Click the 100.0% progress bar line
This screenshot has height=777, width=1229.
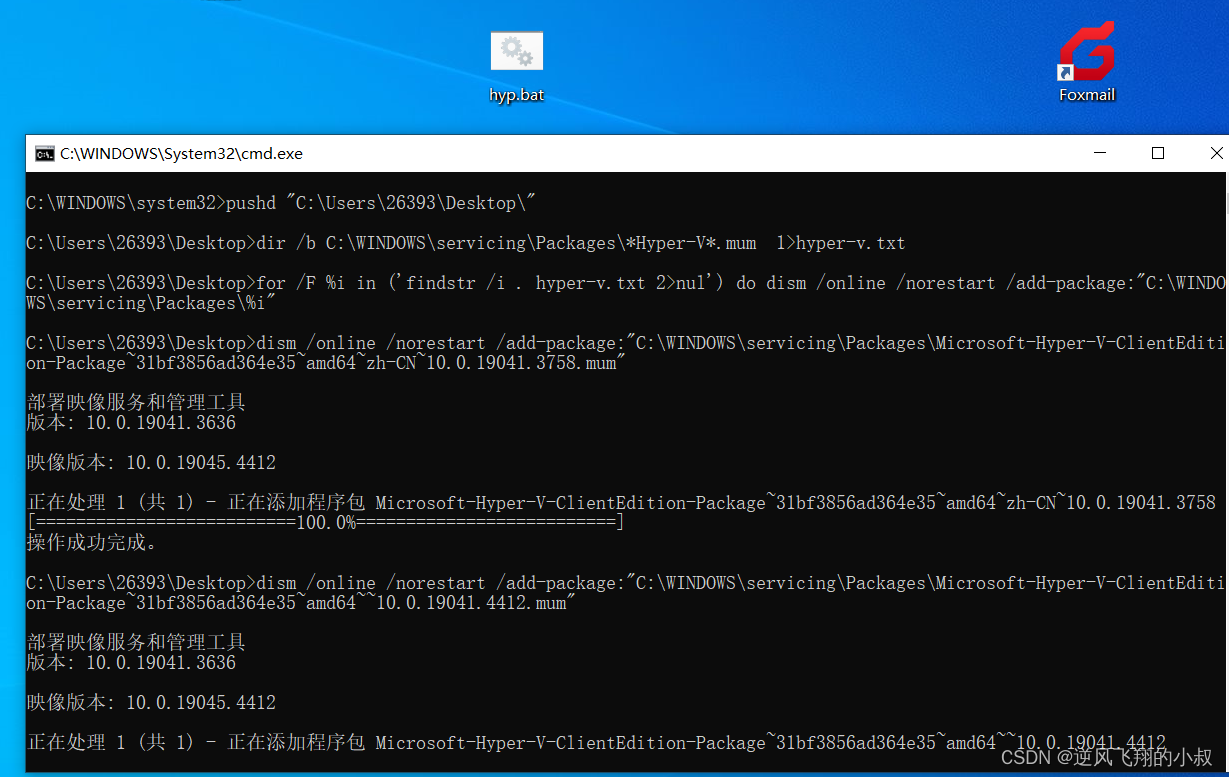(x=325, y=523)
